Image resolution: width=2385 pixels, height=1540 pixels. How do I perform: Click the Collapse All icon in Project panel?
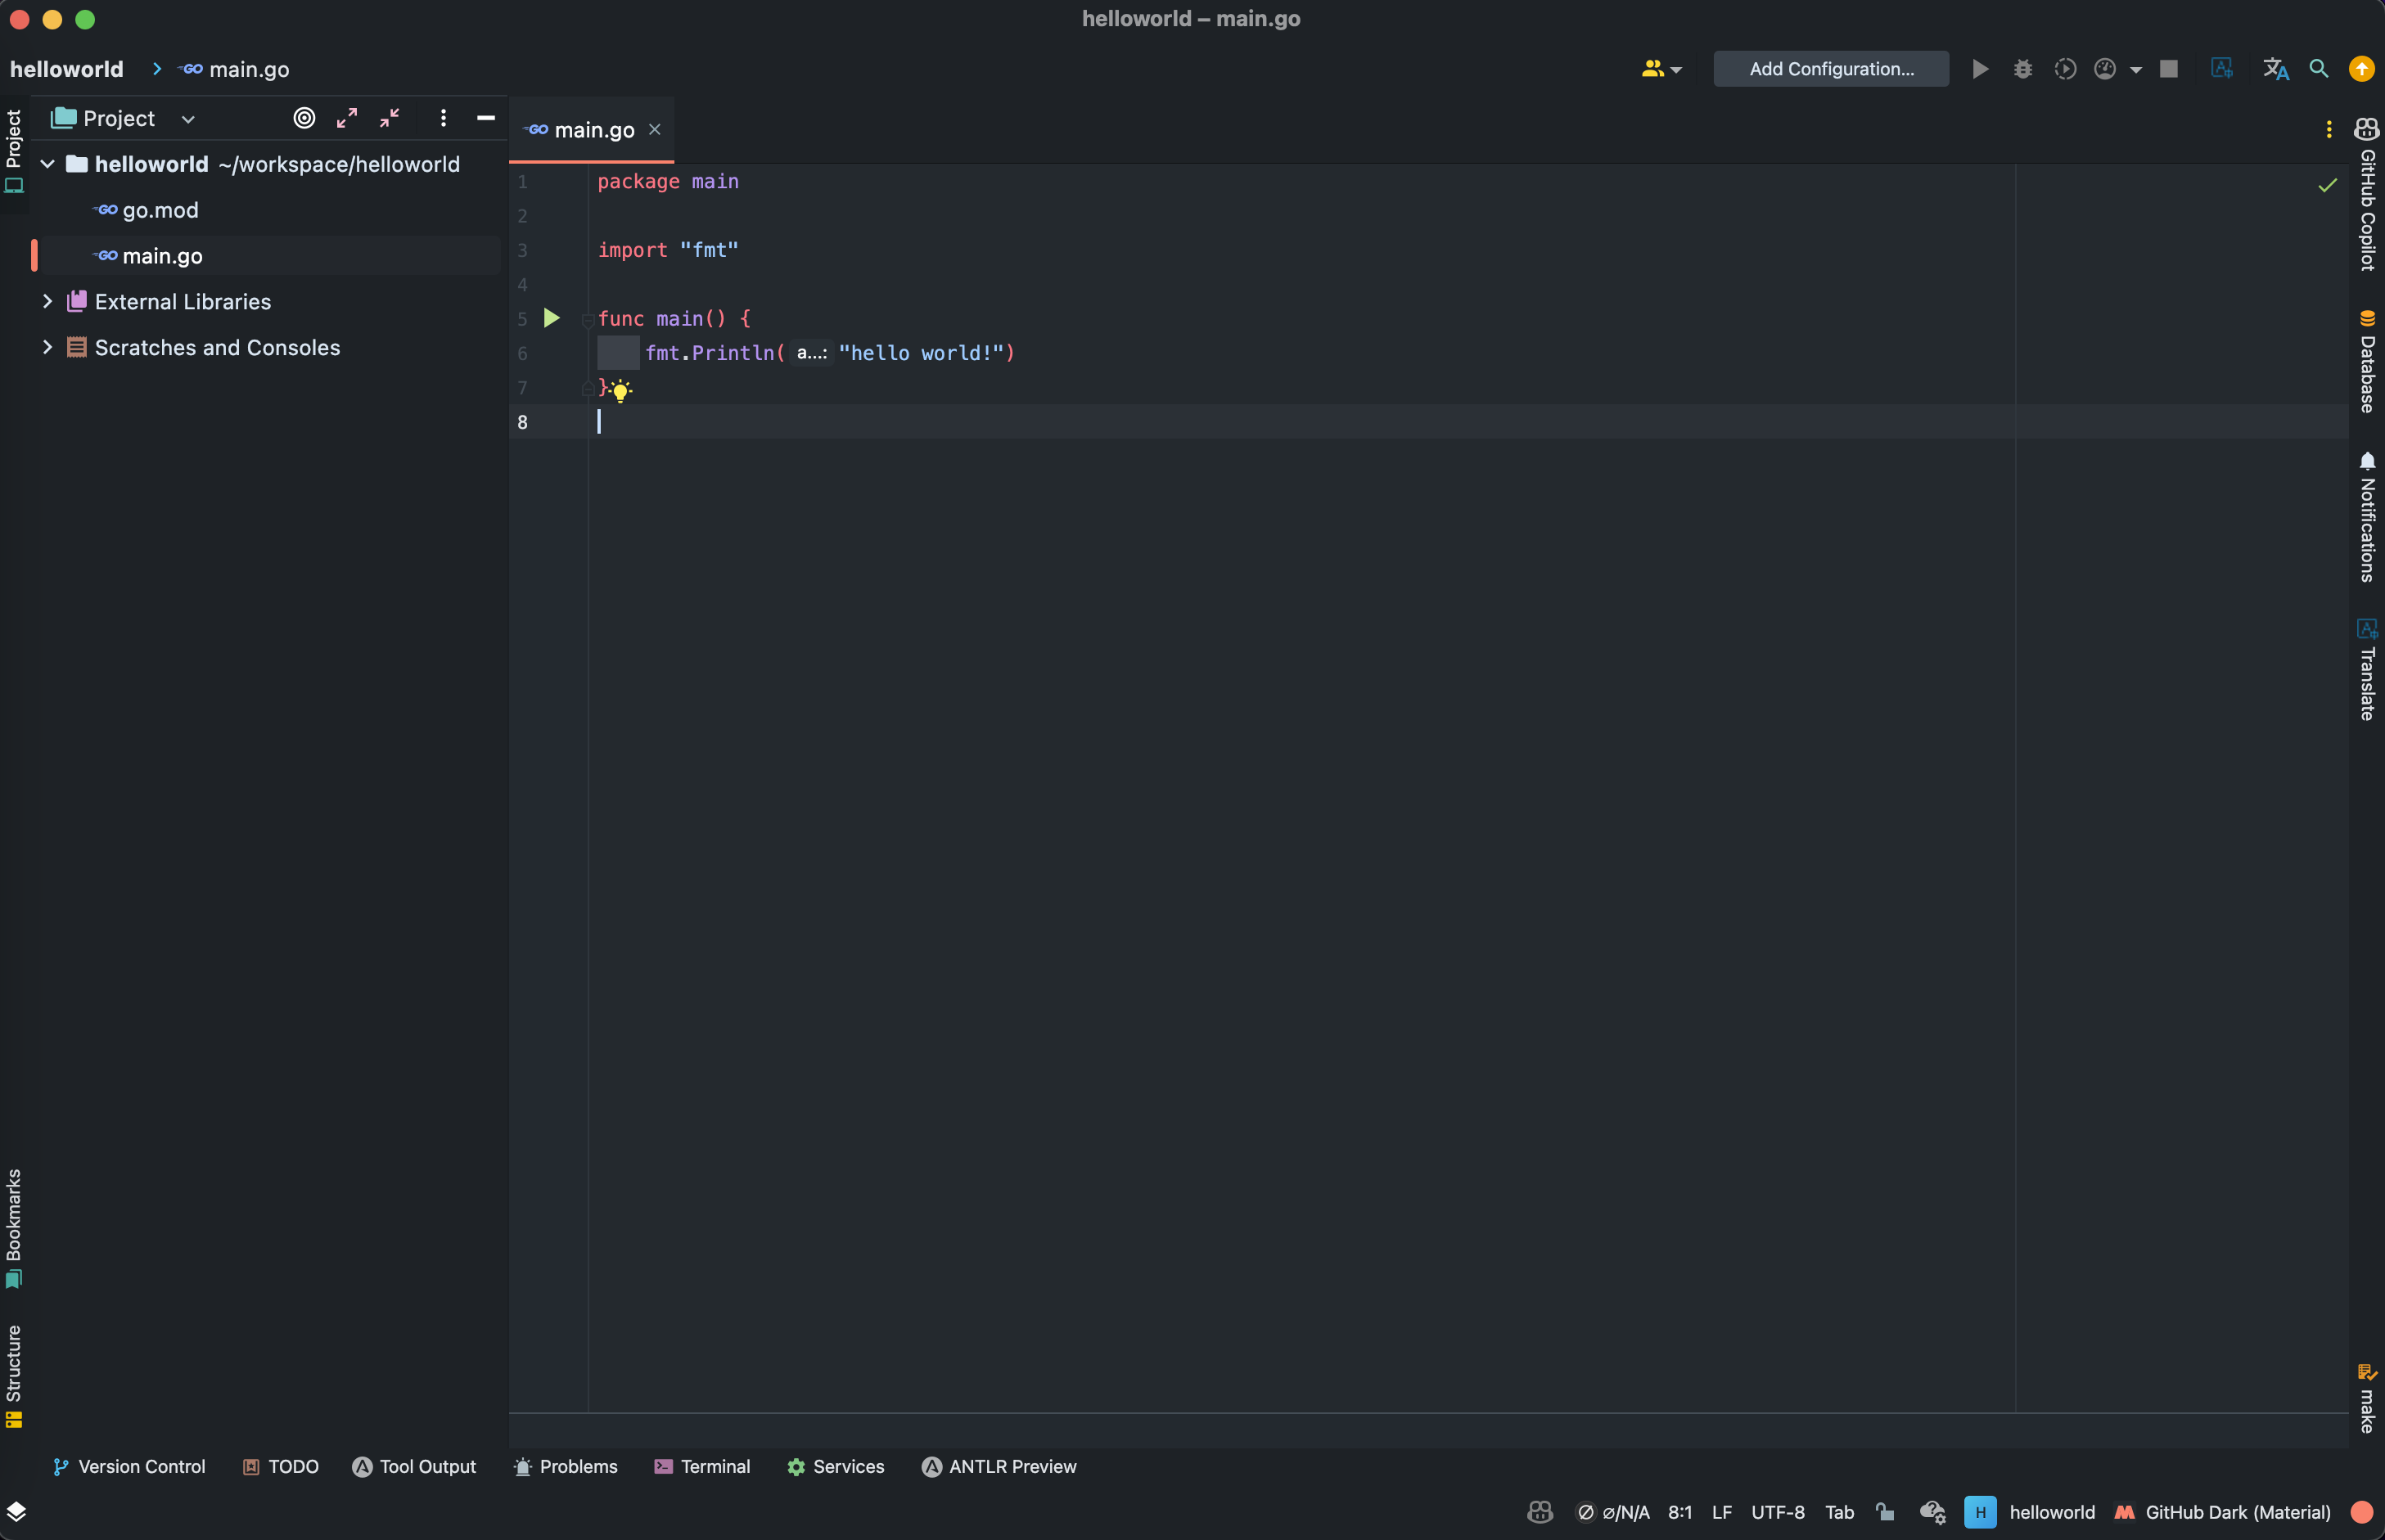tap(390, 118)
